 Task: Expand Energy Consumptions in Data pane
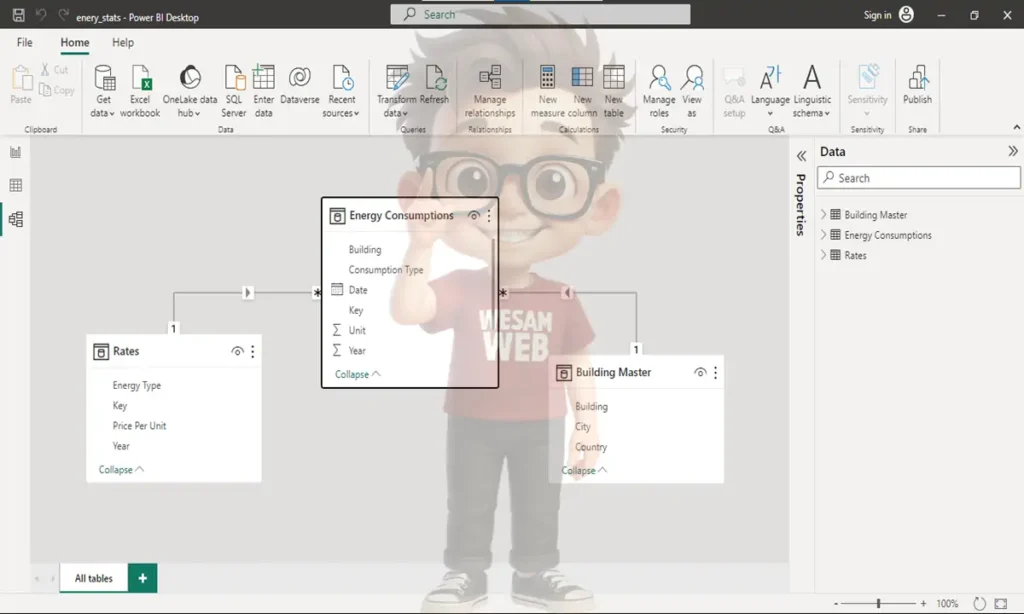824,235
